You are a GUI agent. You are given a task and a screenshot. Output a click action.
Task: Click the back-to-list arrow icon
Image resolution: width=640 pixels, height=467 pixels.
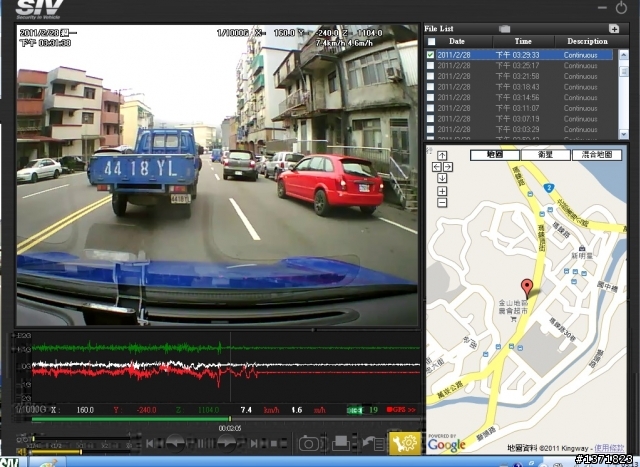[x=372, y=443]
